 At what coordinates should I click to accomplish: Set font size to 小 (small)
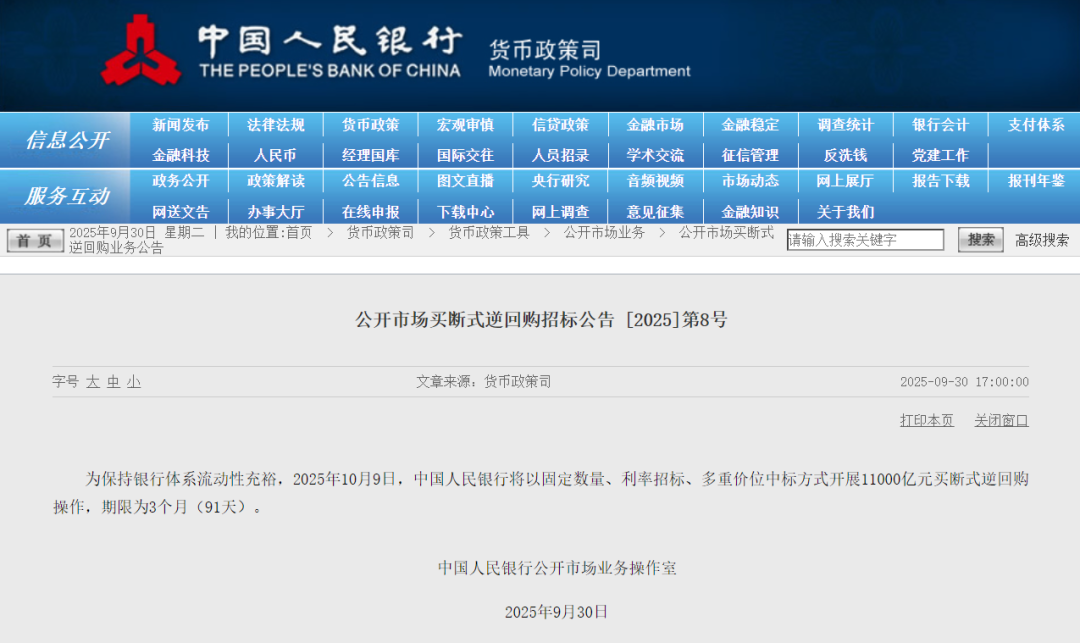click(x=133, y=382)
